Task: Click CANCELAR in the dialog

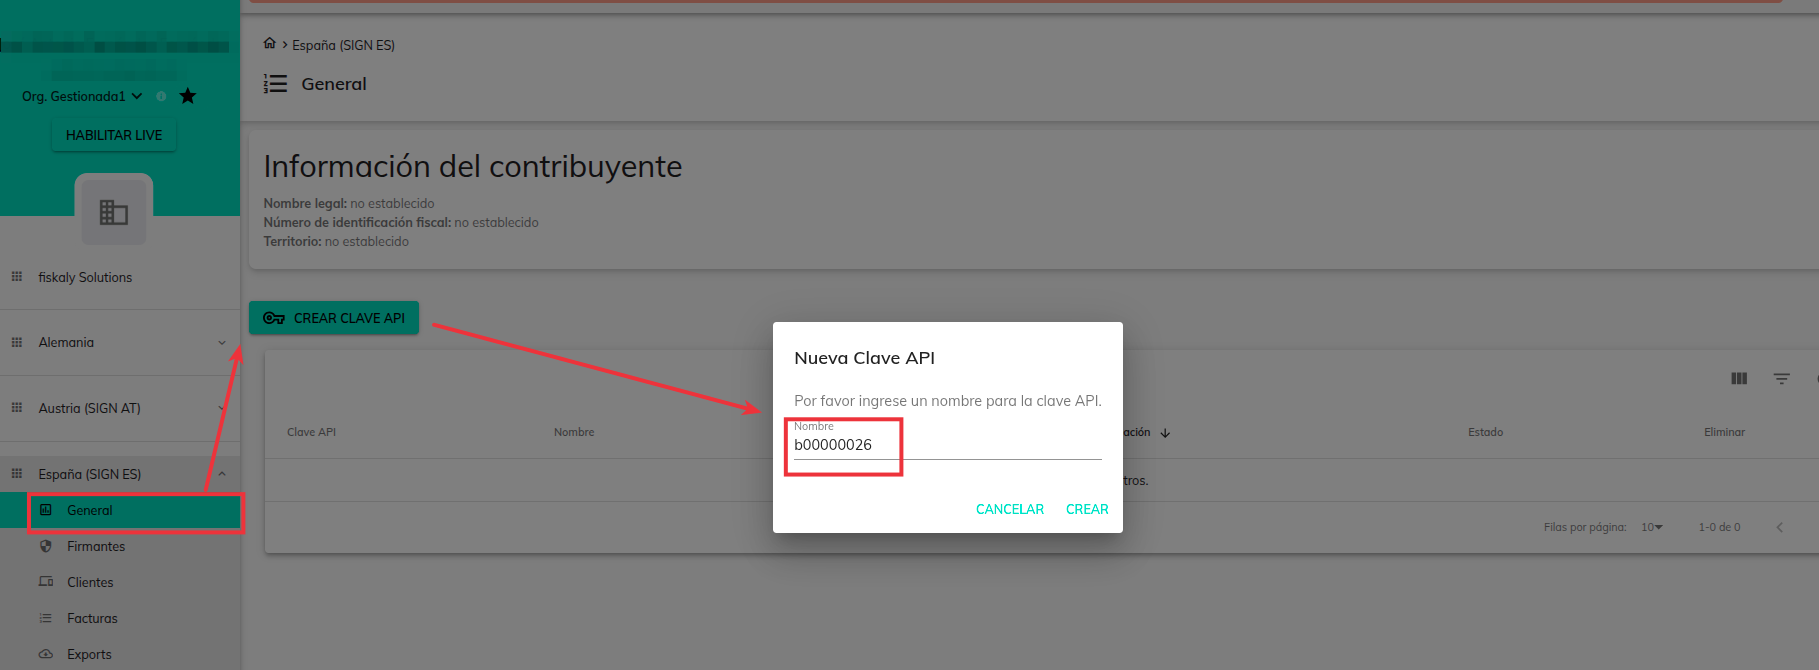Action: [x=1009, y=509]
